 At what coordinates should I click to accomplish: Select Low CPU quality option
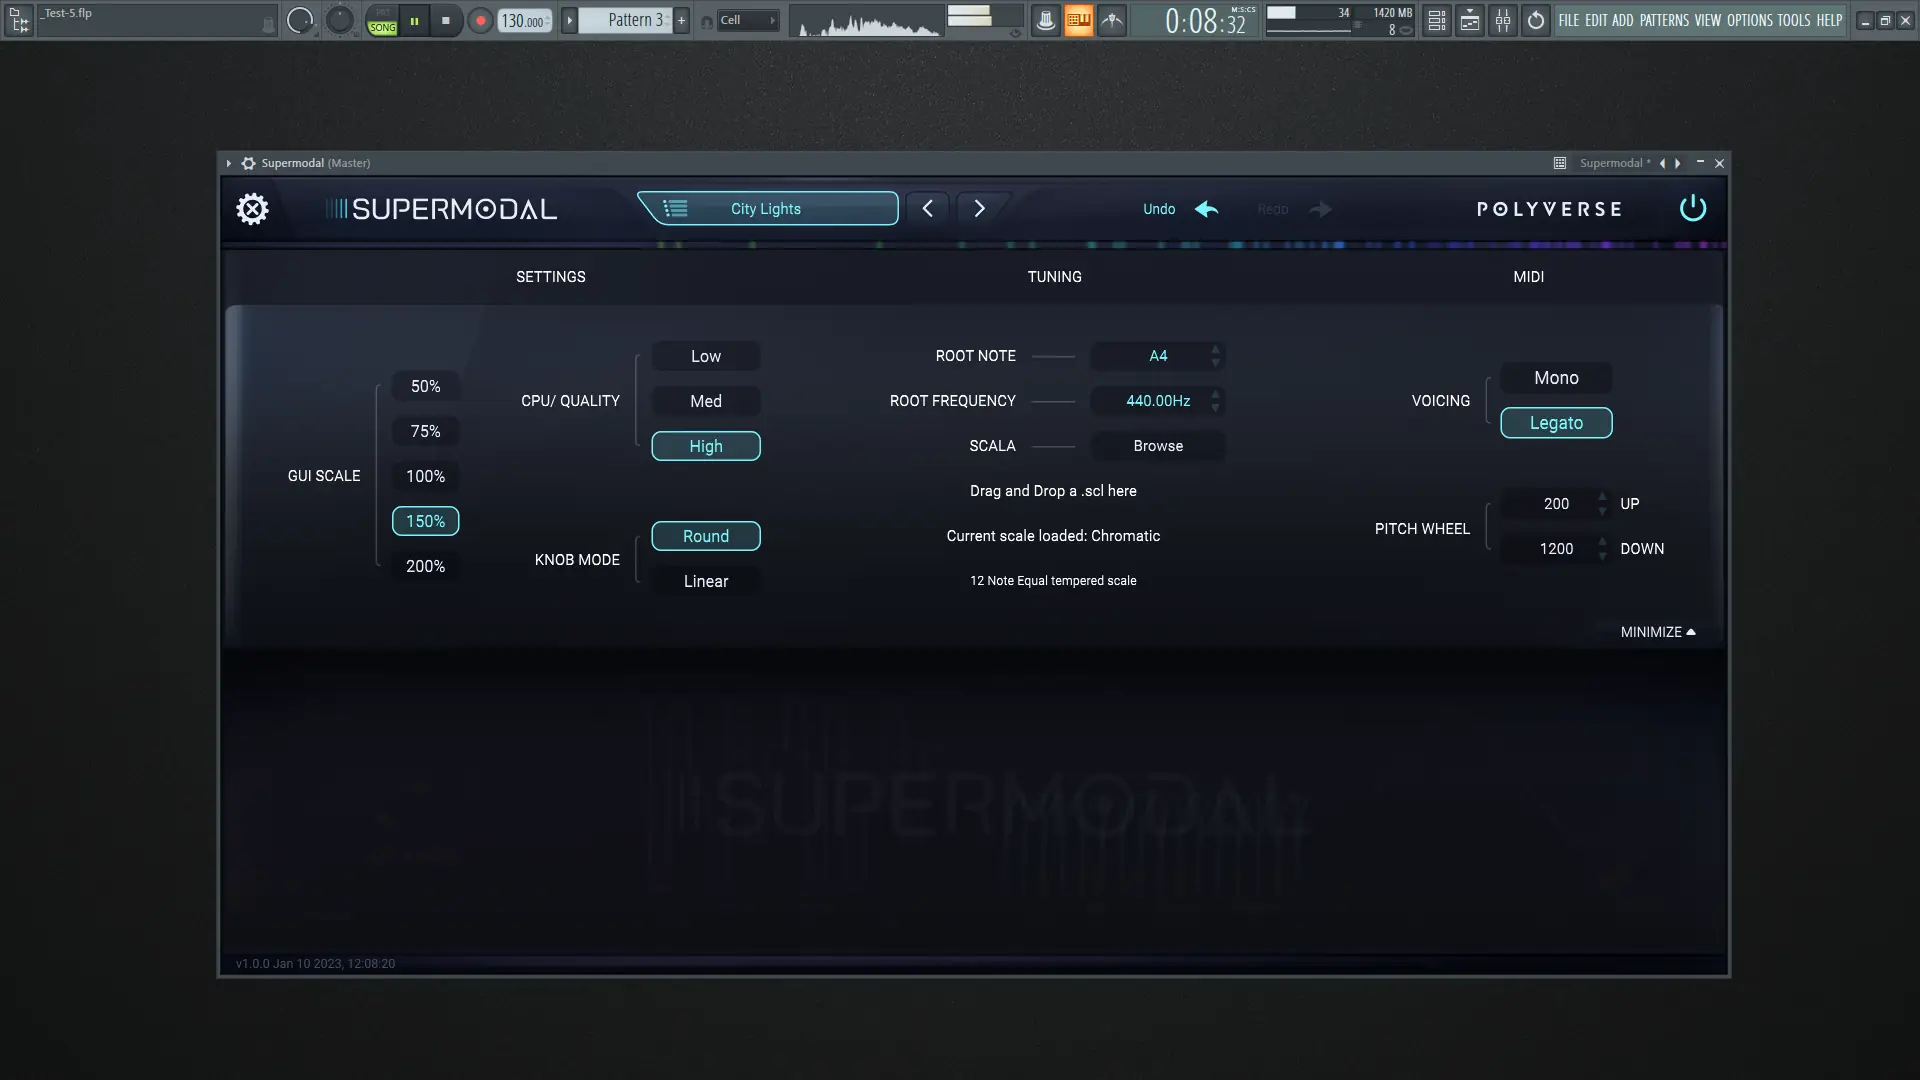coord(705,356)
